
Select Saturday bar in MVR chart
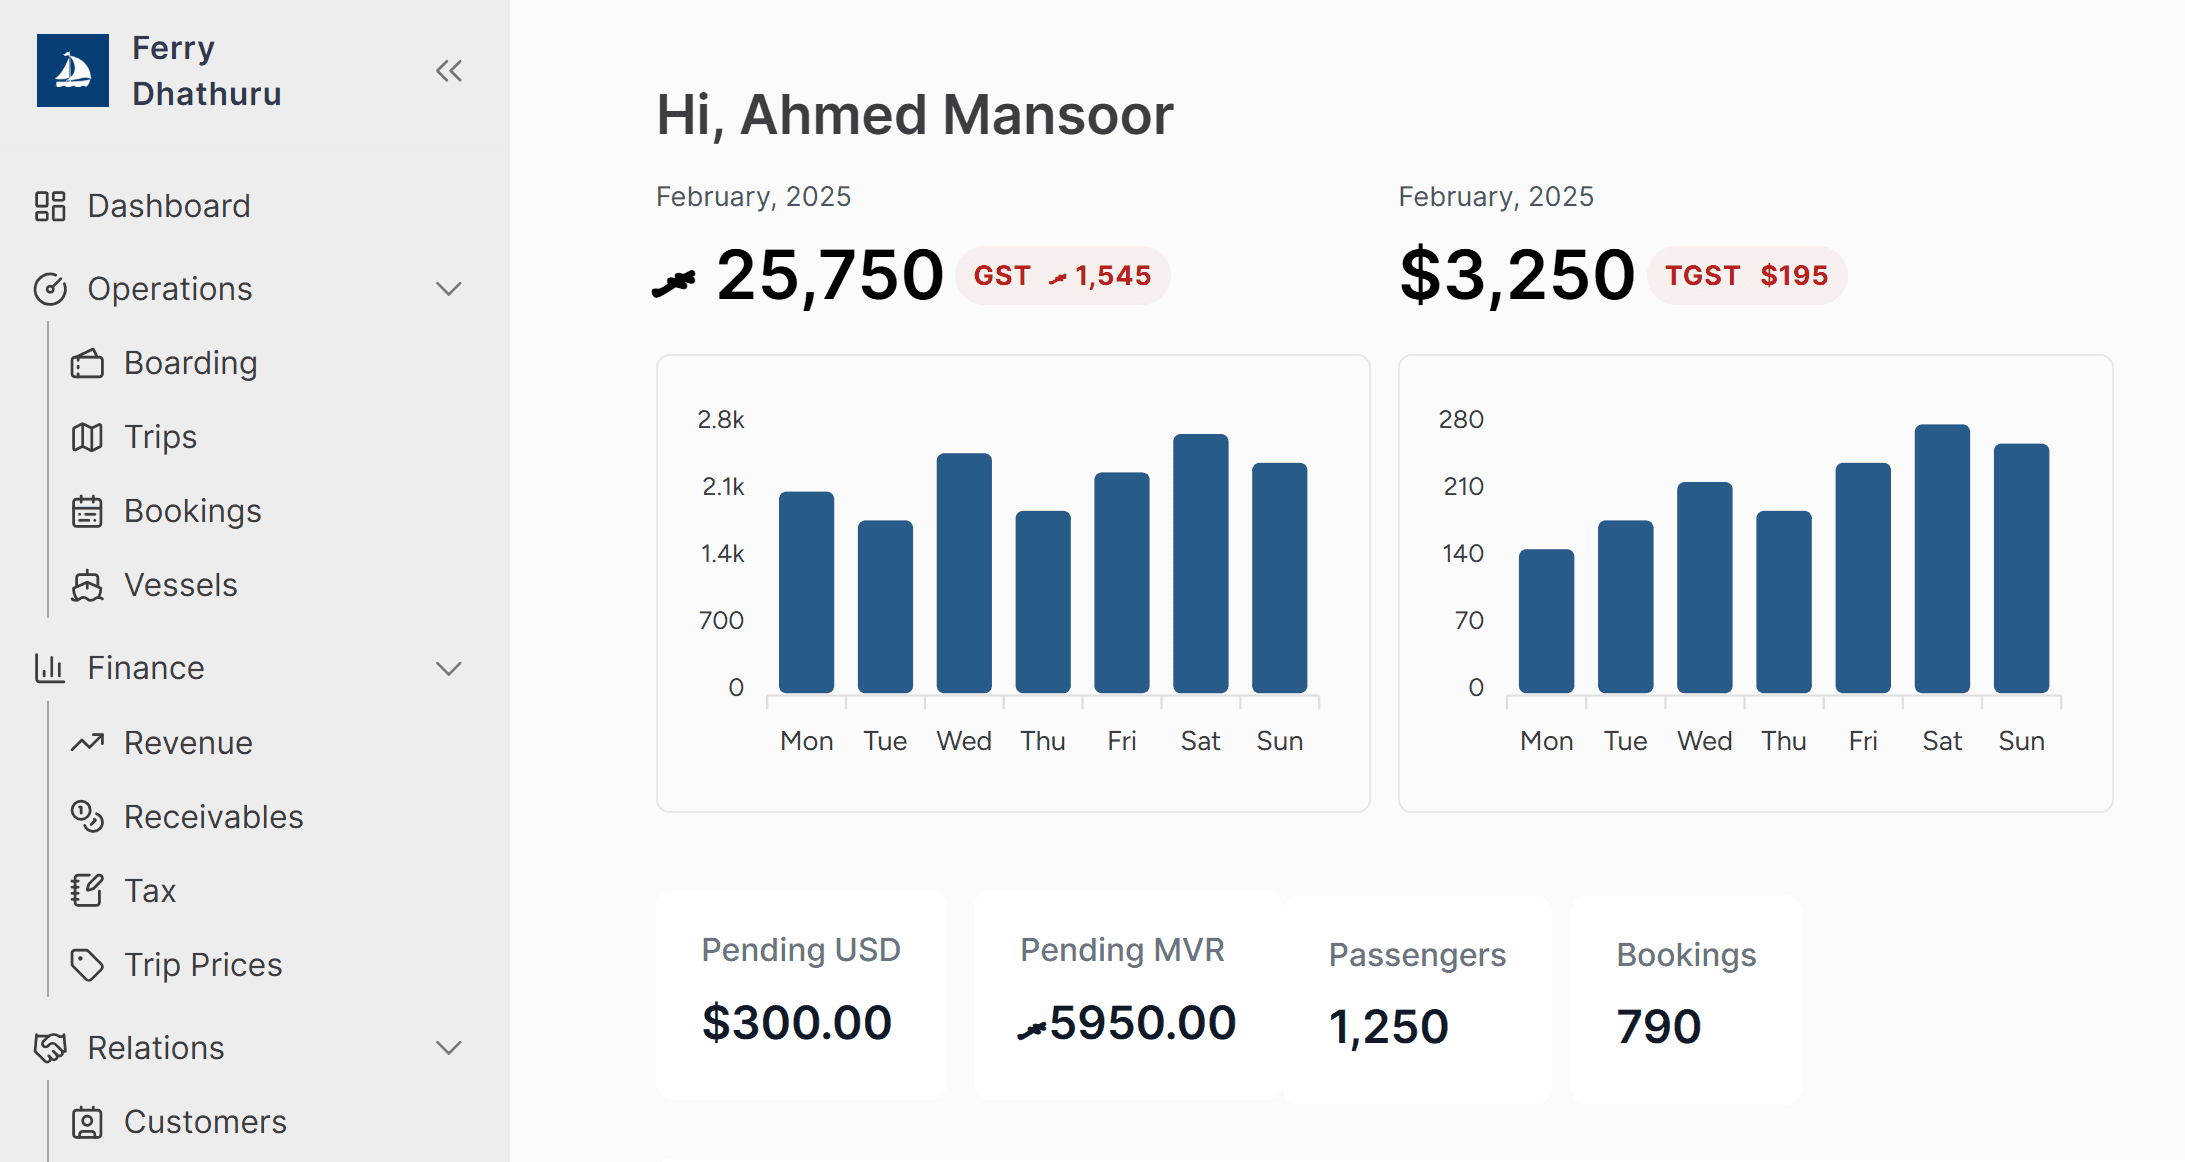(1200, 564)
